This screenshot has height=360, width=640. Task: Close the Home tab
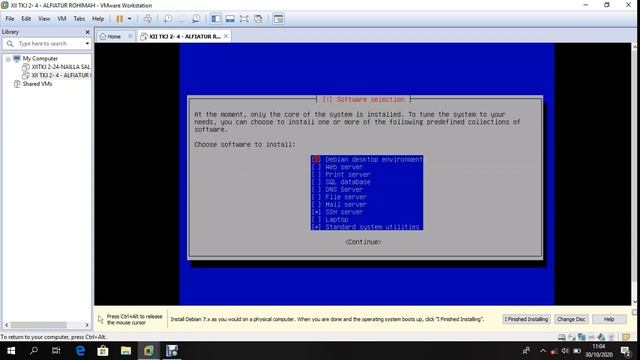130,36
